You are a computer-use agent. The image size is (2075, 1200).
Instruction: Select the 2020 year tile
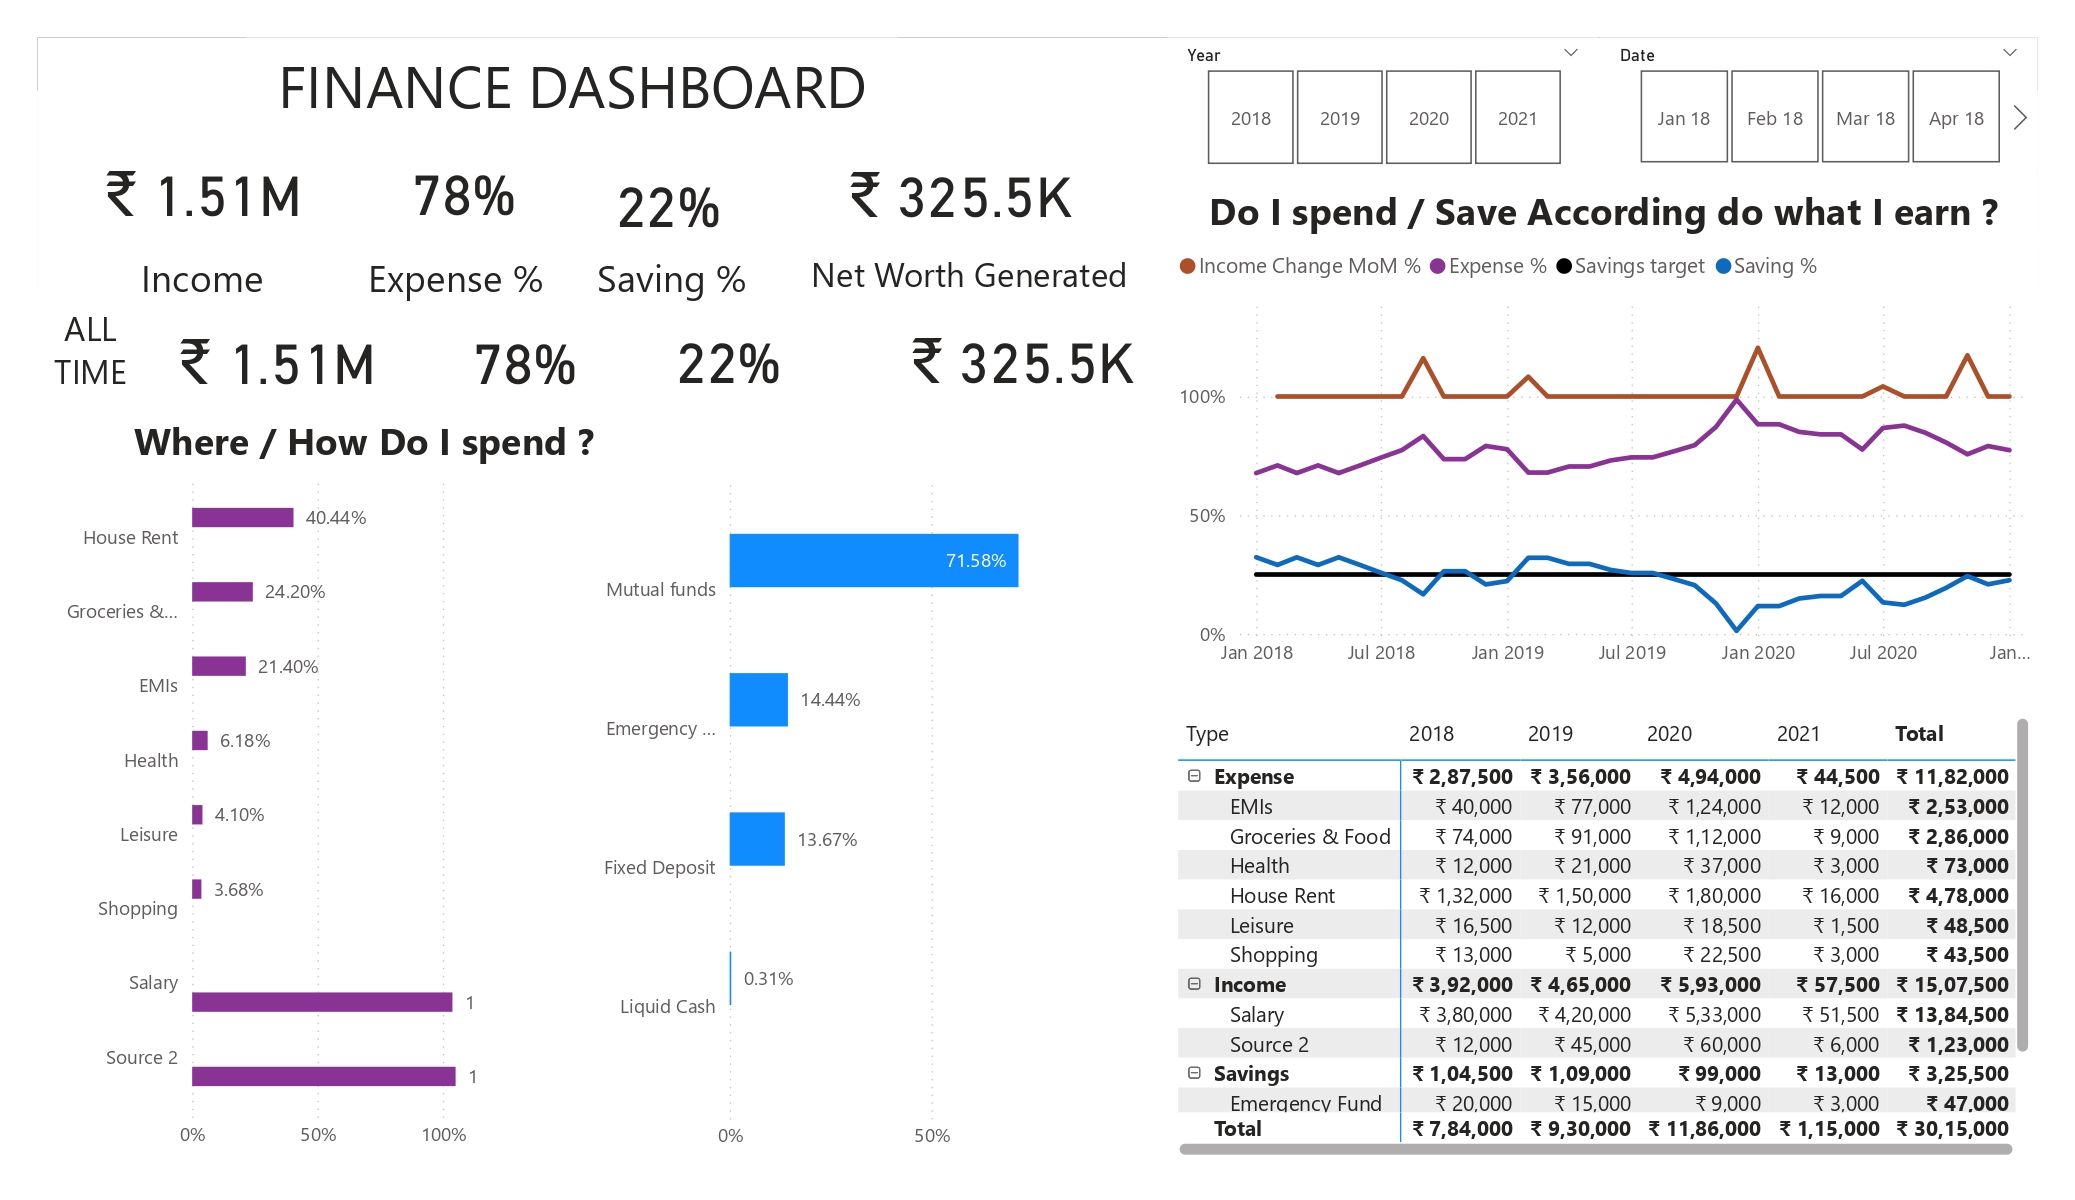pyautogui.click(x=1428, y=118)
